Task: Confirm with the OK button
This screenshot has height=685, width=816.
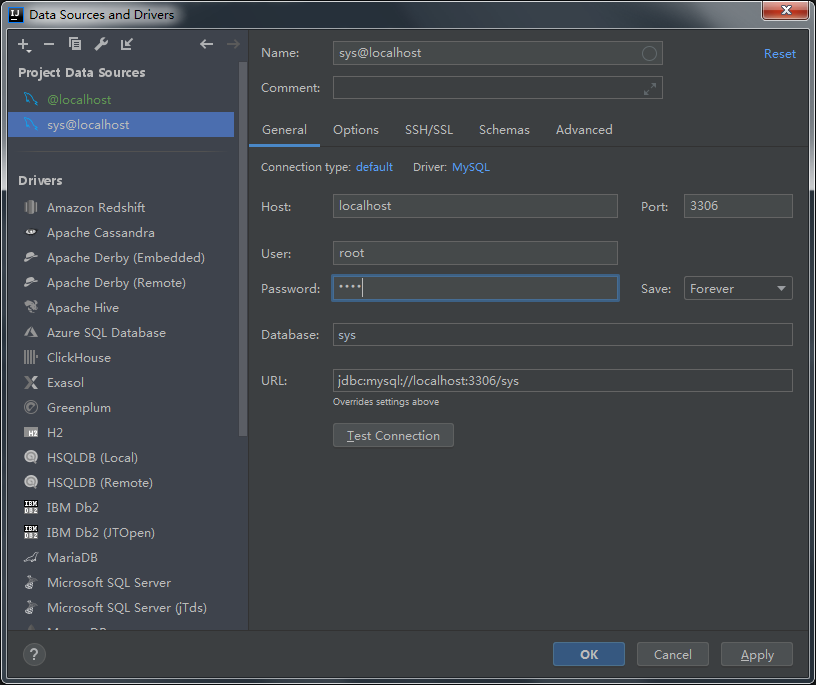Action: coord(589,654)
